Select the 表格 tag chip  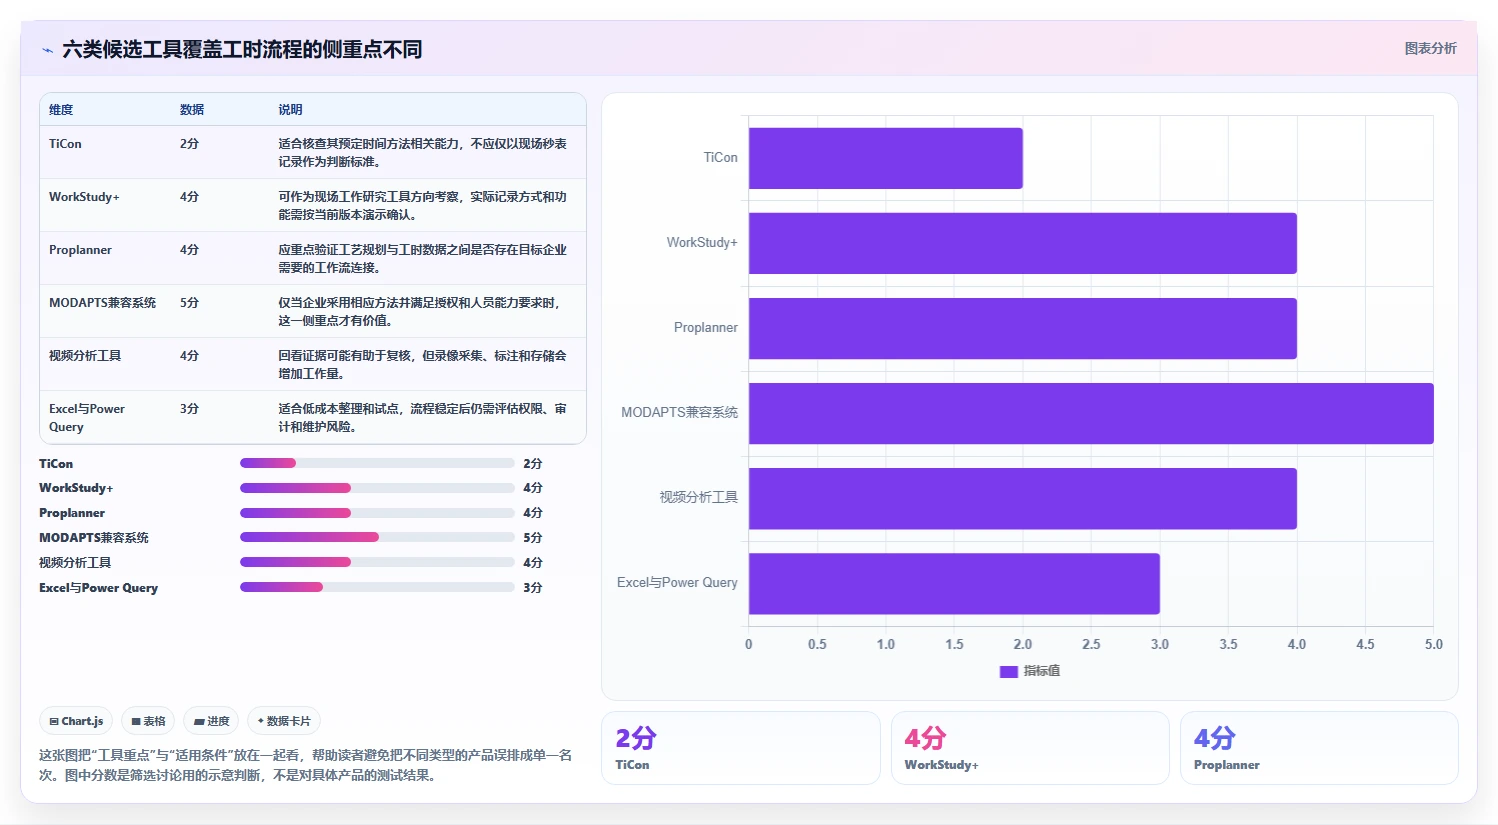(148, 721)
